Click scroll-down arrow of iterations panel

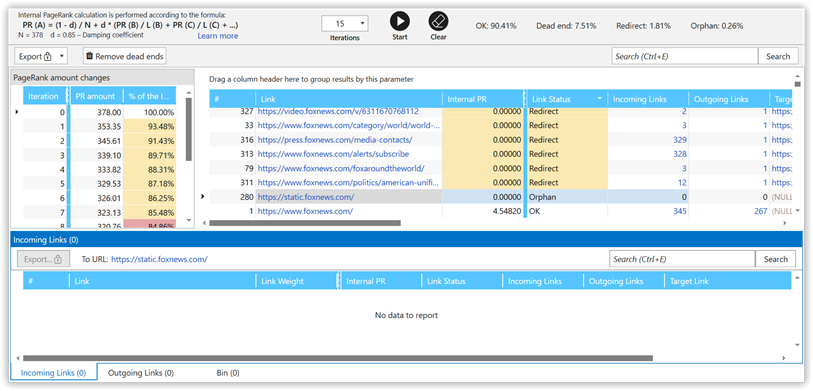pos(189,220)
